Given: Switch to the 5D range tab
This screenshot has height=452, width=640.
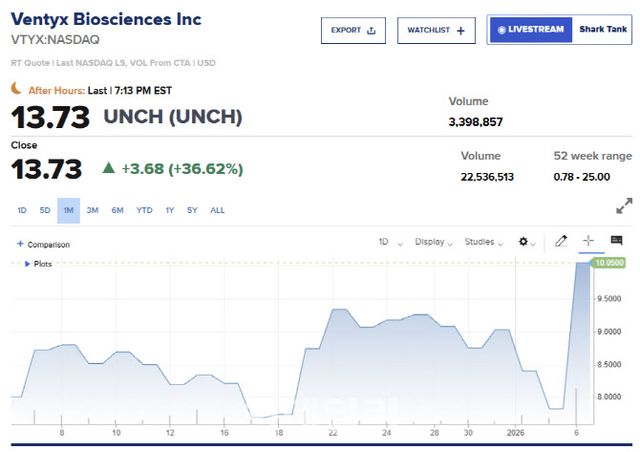Looking at the screenshot, I should coord(45,210).
